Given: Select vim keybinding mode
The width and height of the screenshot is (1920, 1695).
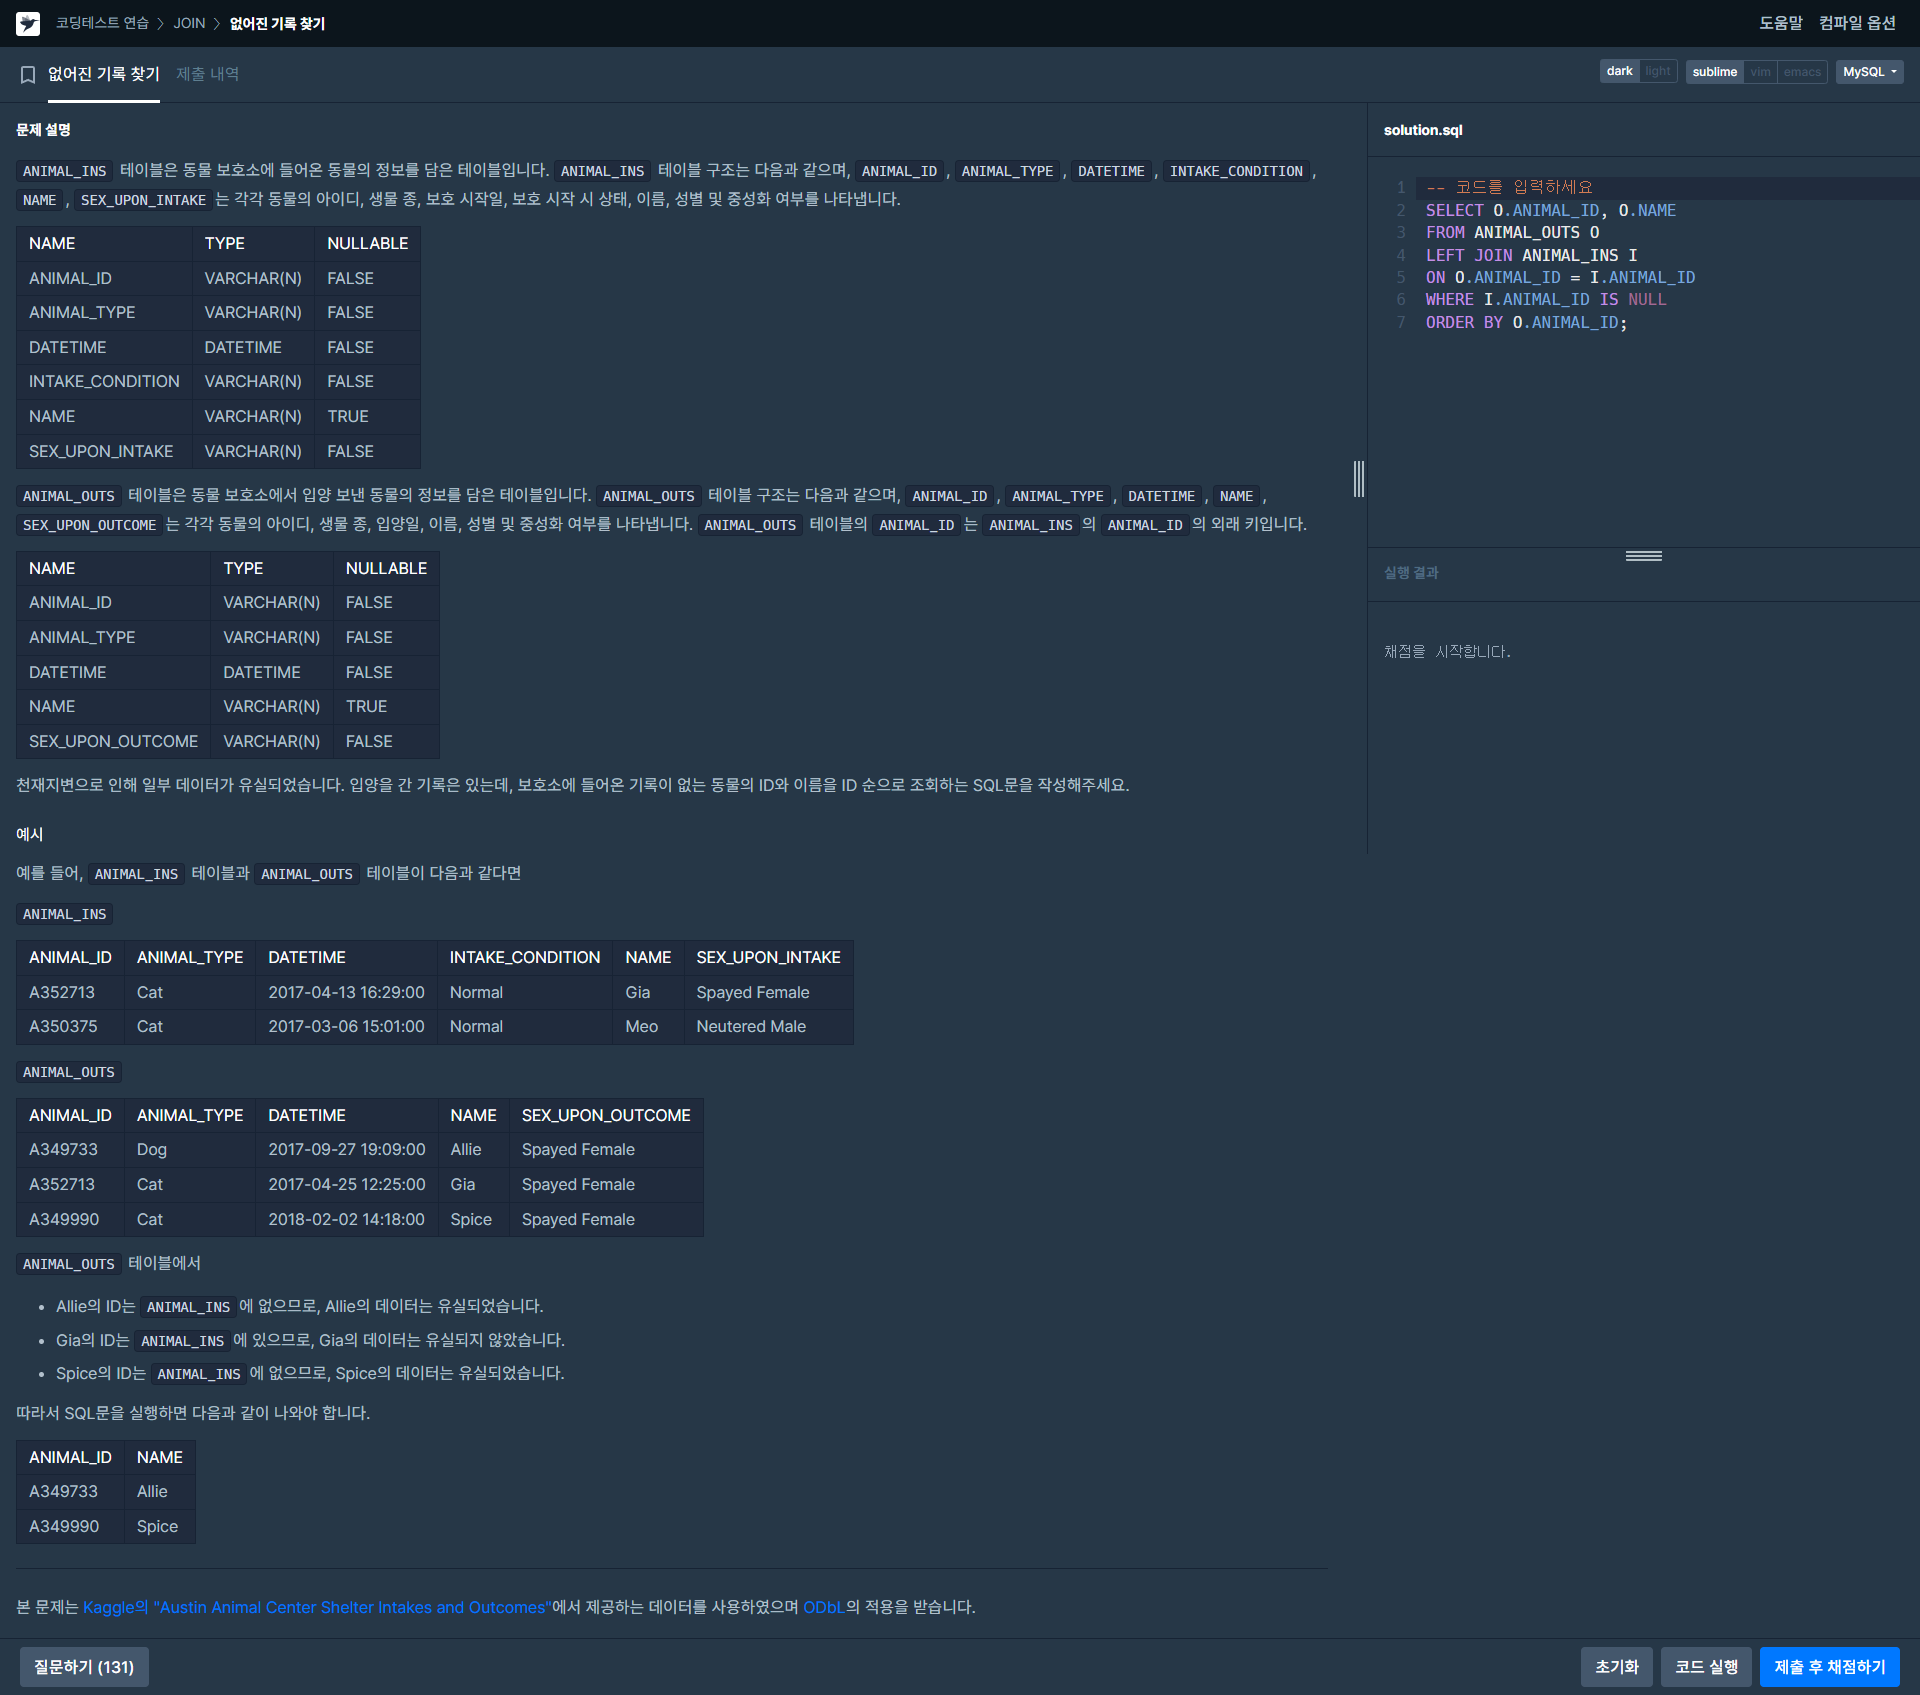Looking at the screenshot, I should (1760, 72).
